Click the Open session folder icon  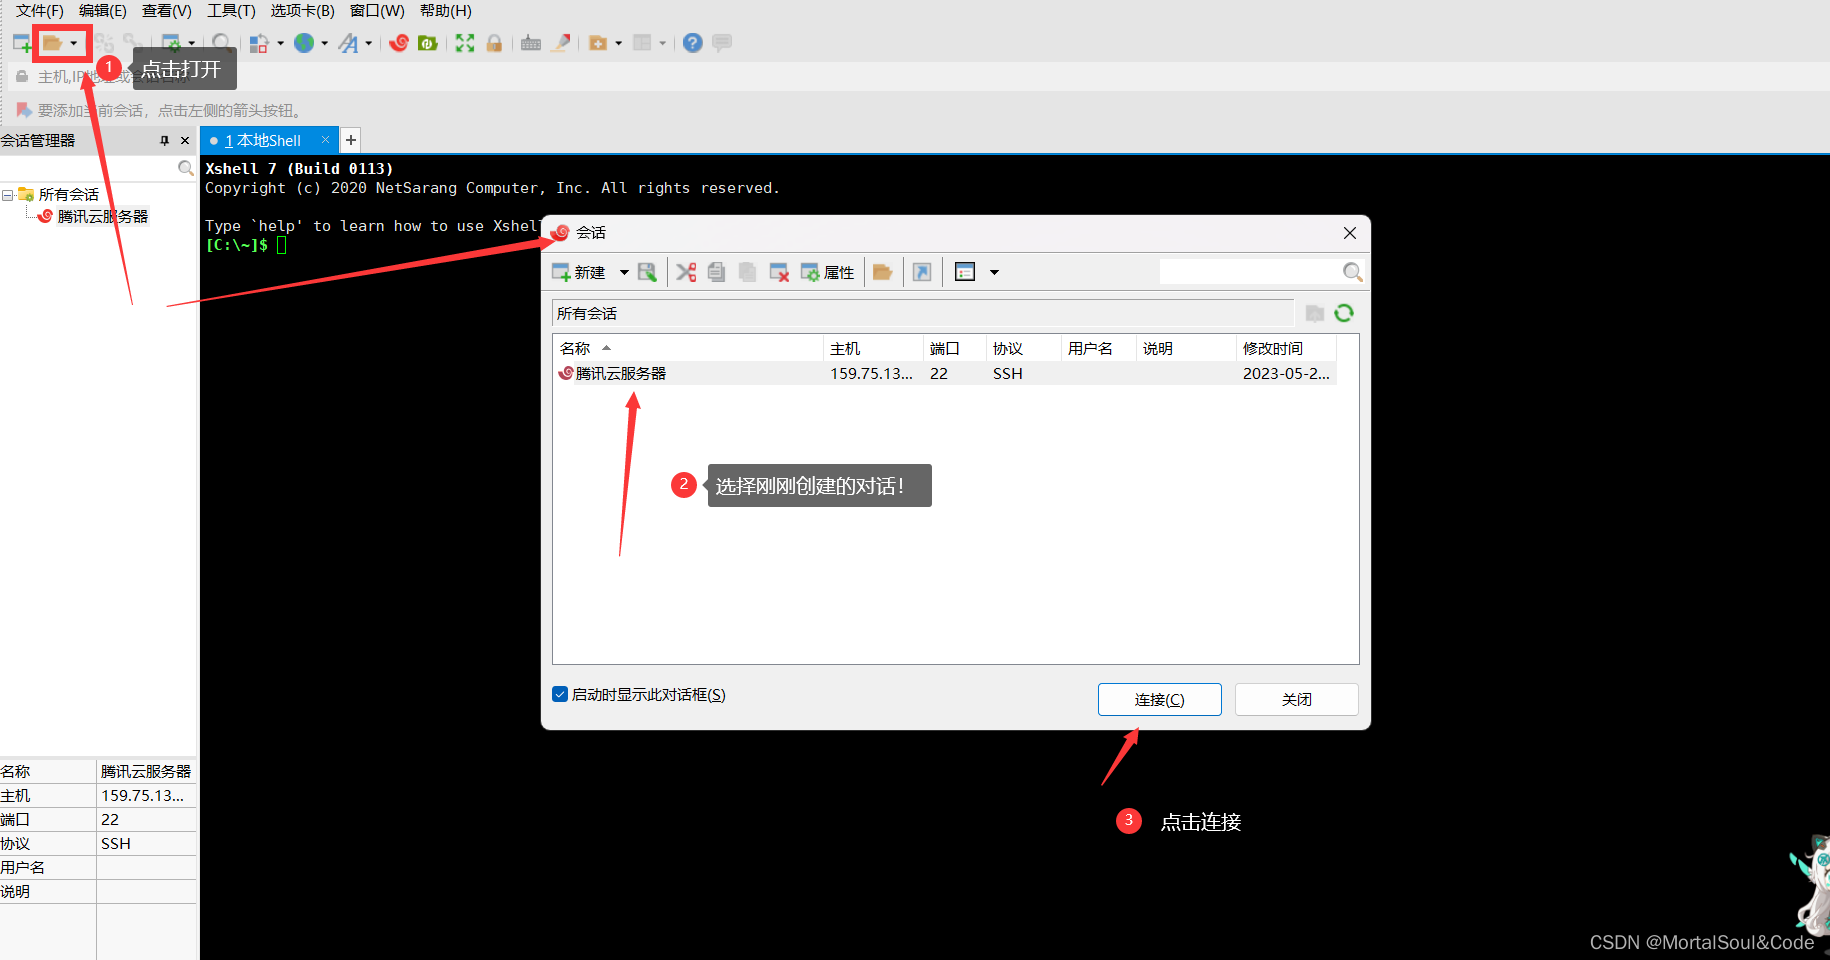click(53, 43)
